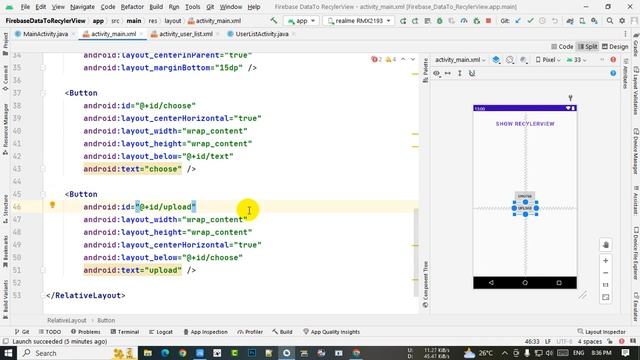Open the API 33 version dropdown

pyautogui.click(x=576, y=60)
